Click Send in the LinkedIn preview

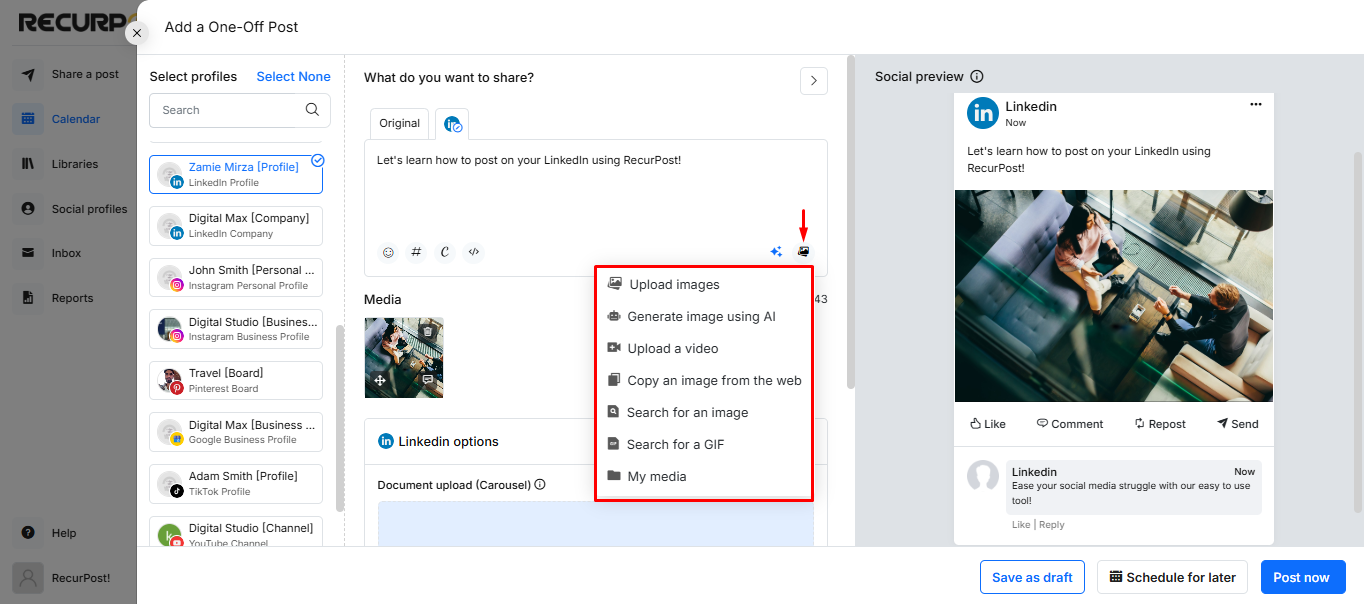1238,424
